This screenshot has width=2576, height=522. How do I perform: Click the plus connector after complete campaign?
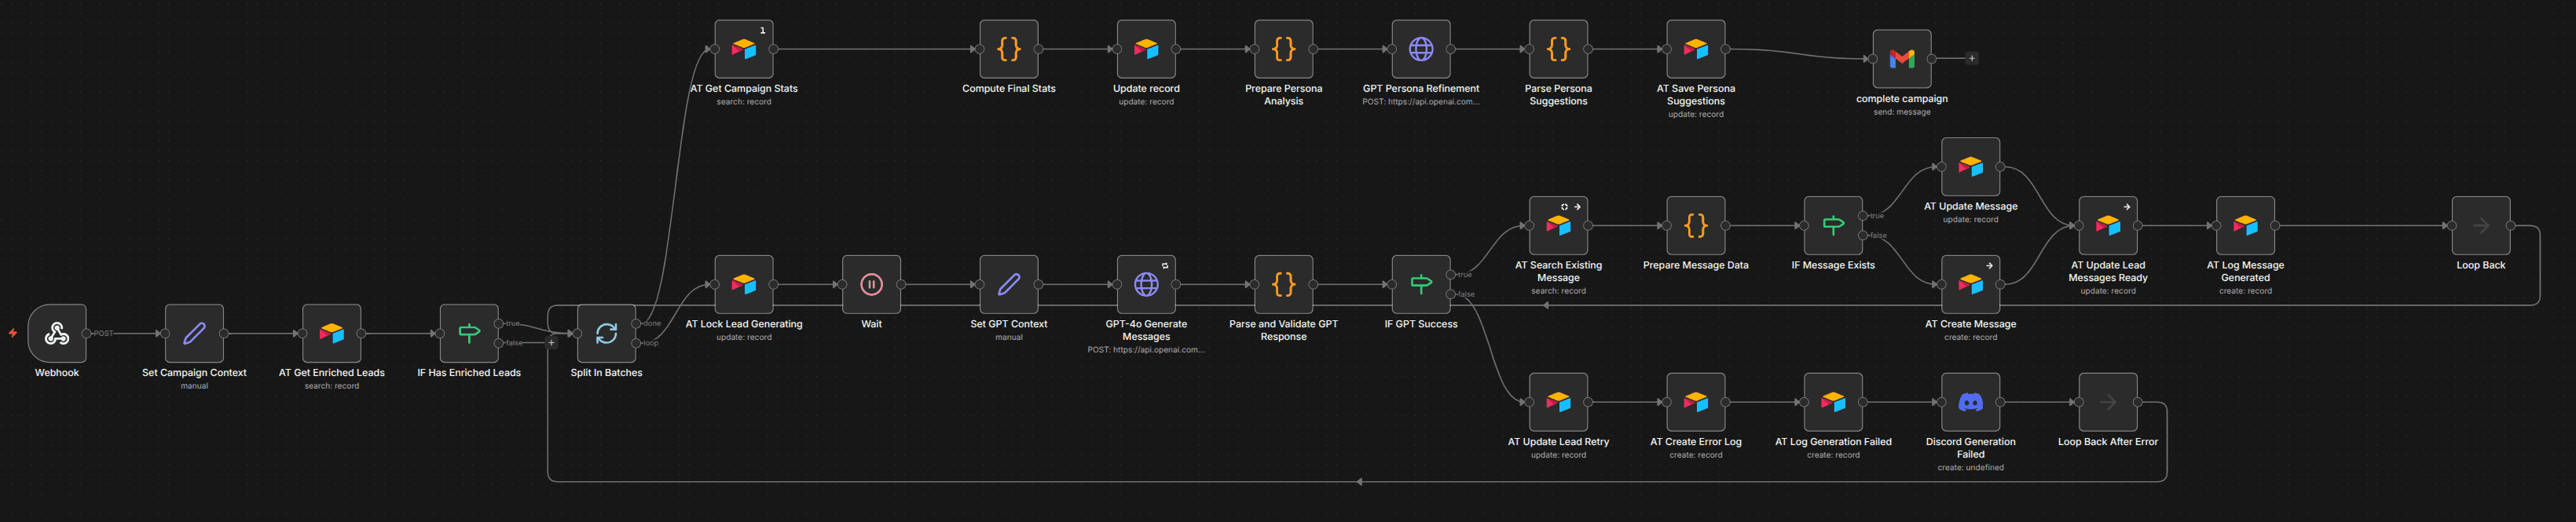point(1972,59)
